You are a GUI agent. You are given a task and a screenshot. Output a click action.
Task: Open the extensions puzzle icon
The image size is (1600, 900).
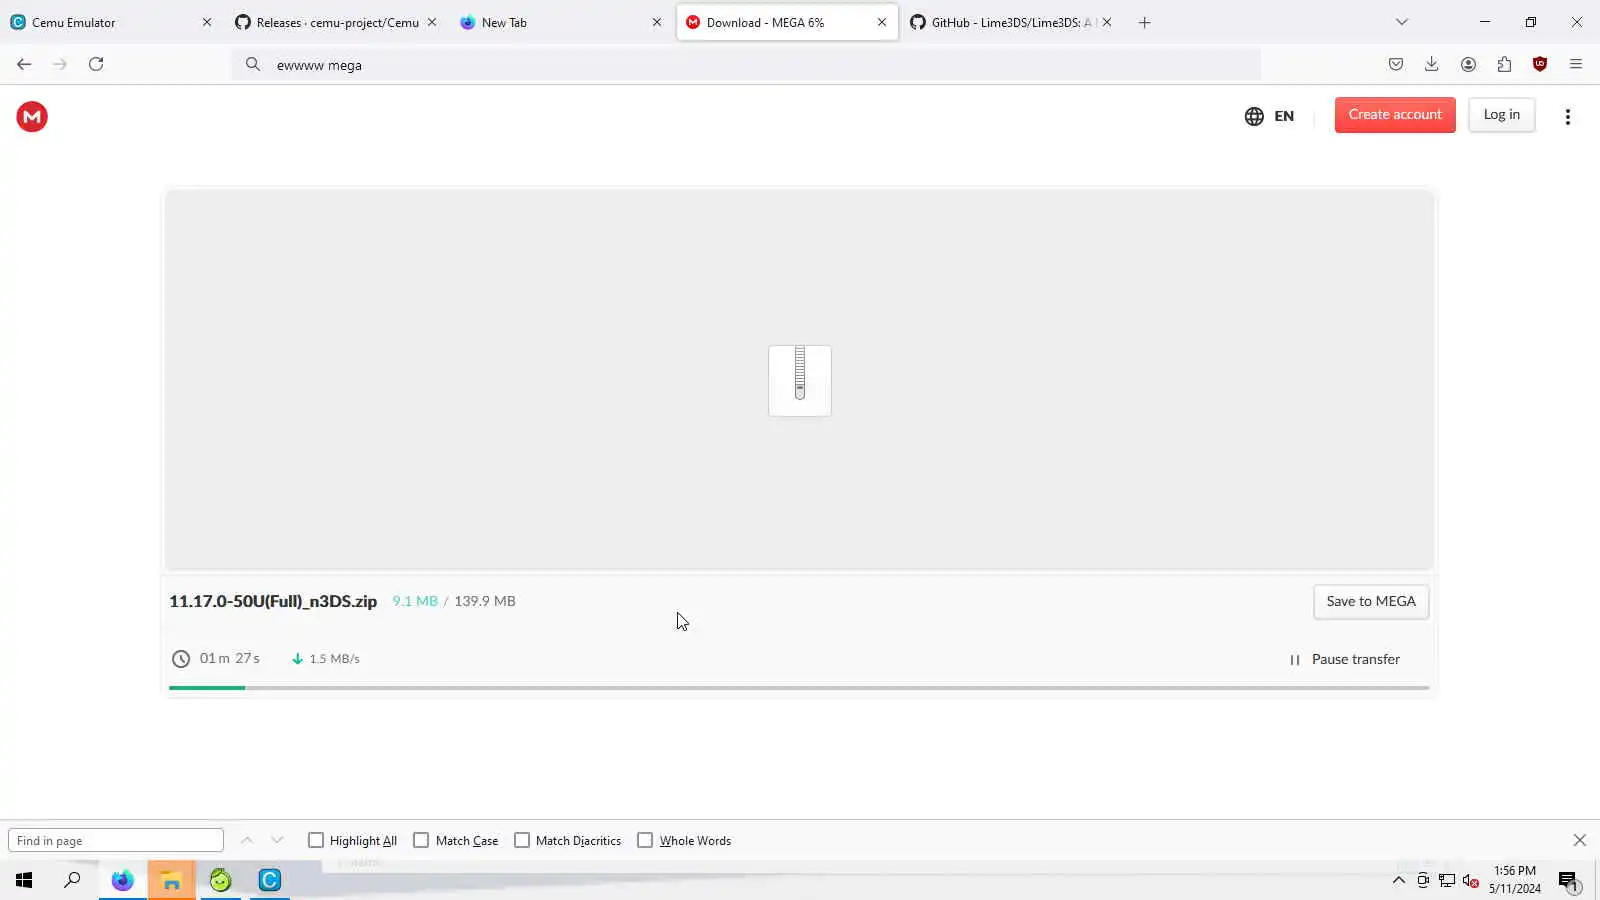click(1504, 64)
